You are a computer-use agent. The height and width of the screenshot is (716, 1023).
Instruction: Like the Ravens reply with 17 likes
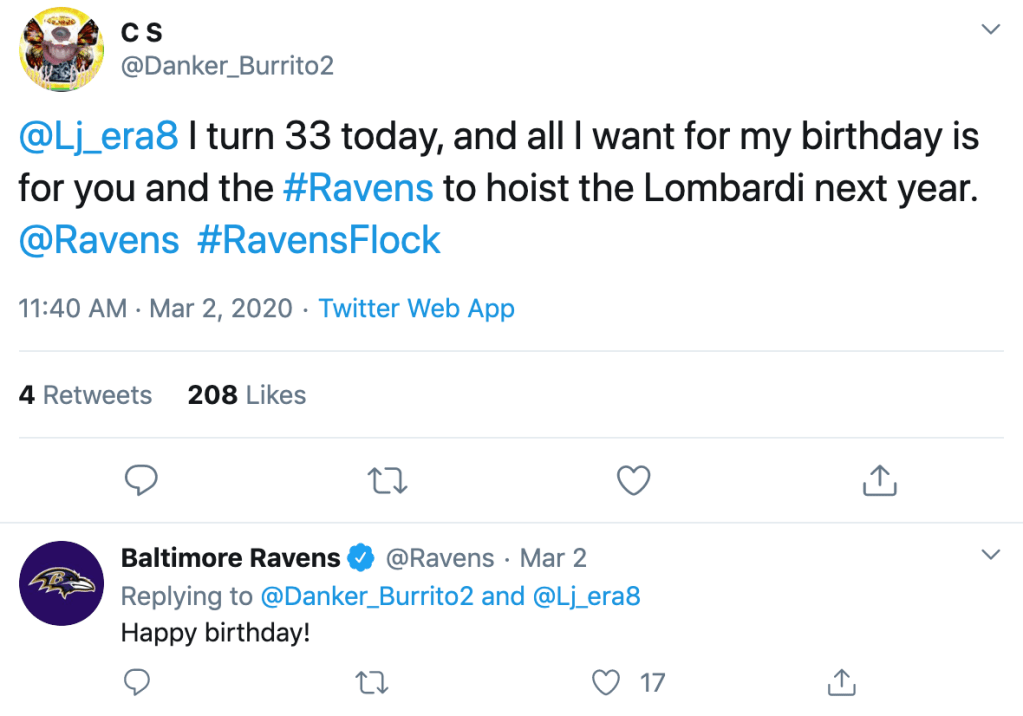(x=606, y=683)
